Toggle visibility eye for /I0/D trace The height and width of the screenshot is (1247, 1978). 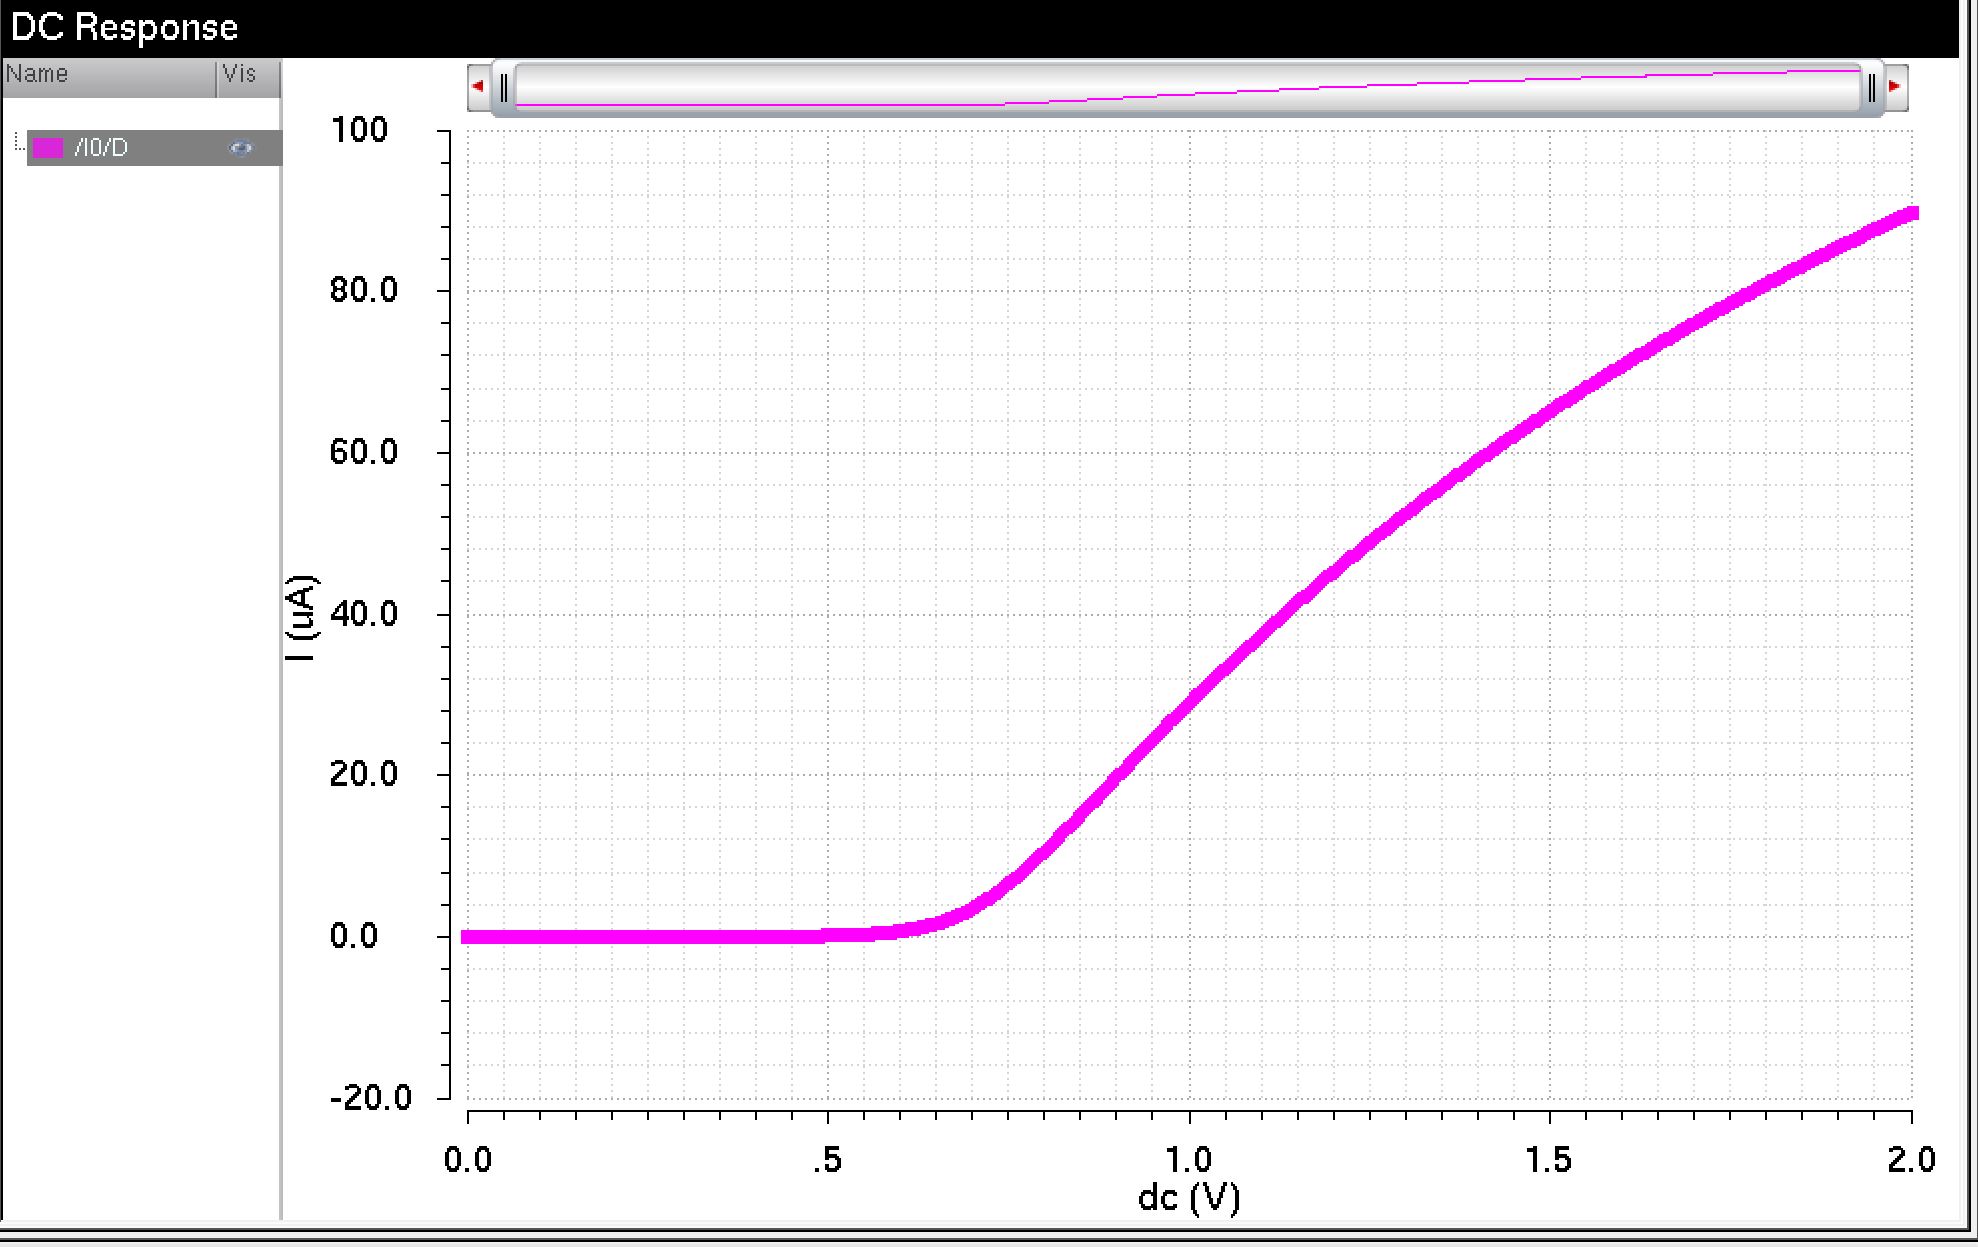click(x=240, y=148)
